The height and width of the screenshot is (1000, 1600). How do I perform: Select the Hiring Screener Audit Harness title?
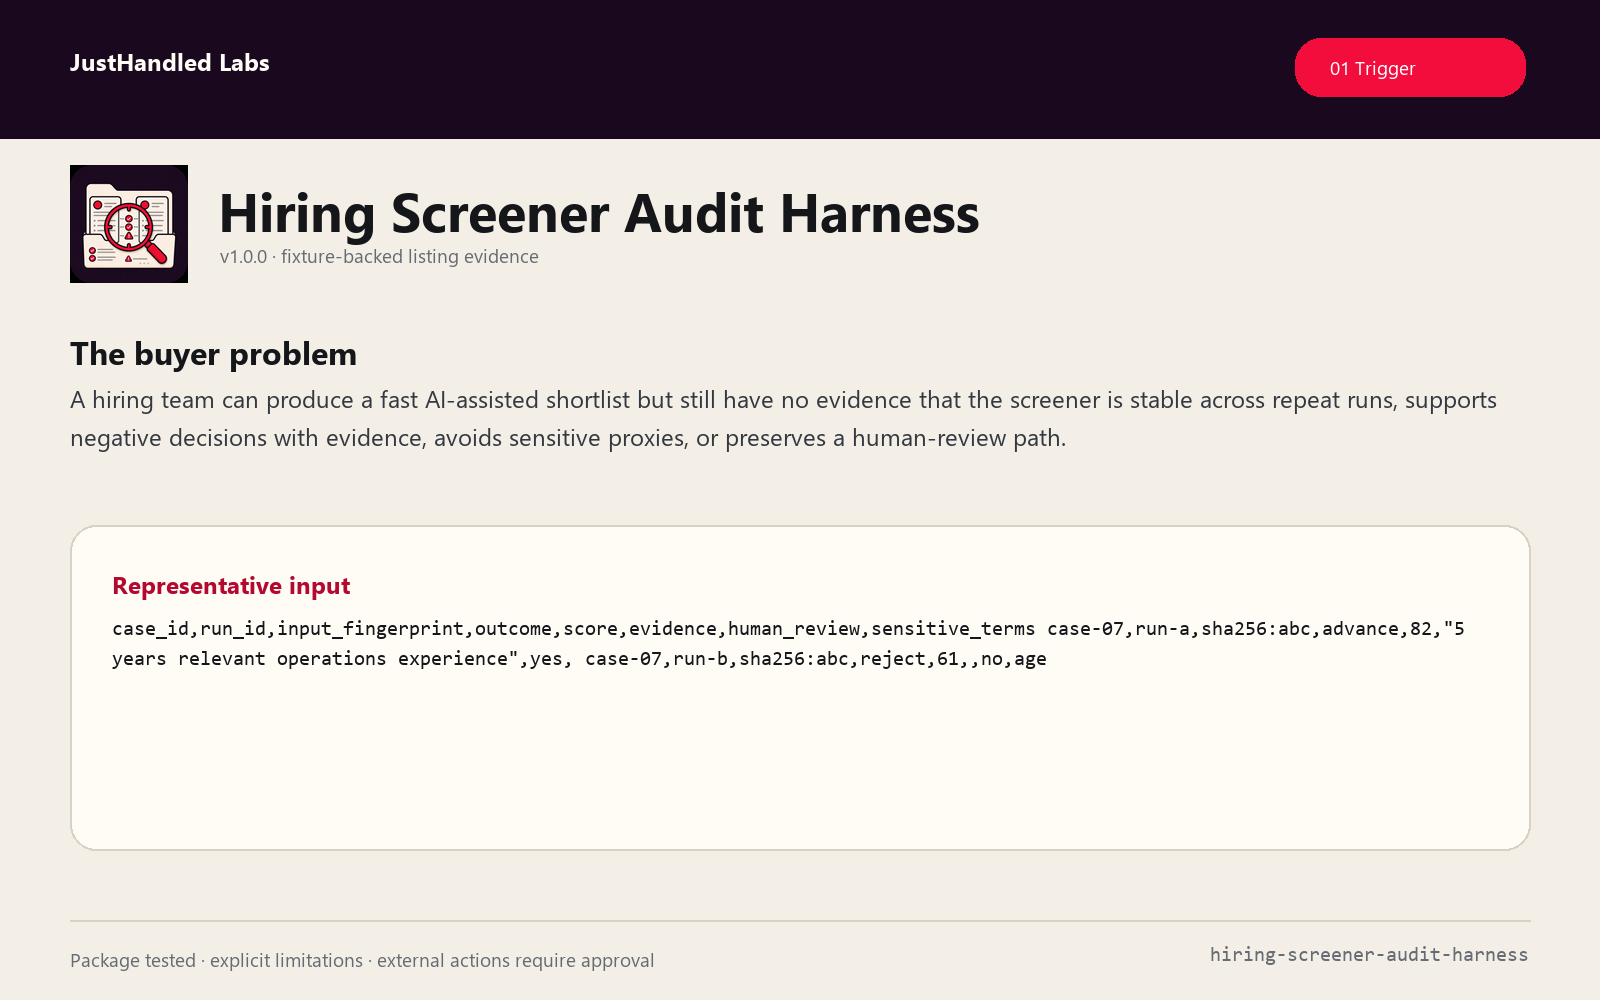[x=599, y=213]
